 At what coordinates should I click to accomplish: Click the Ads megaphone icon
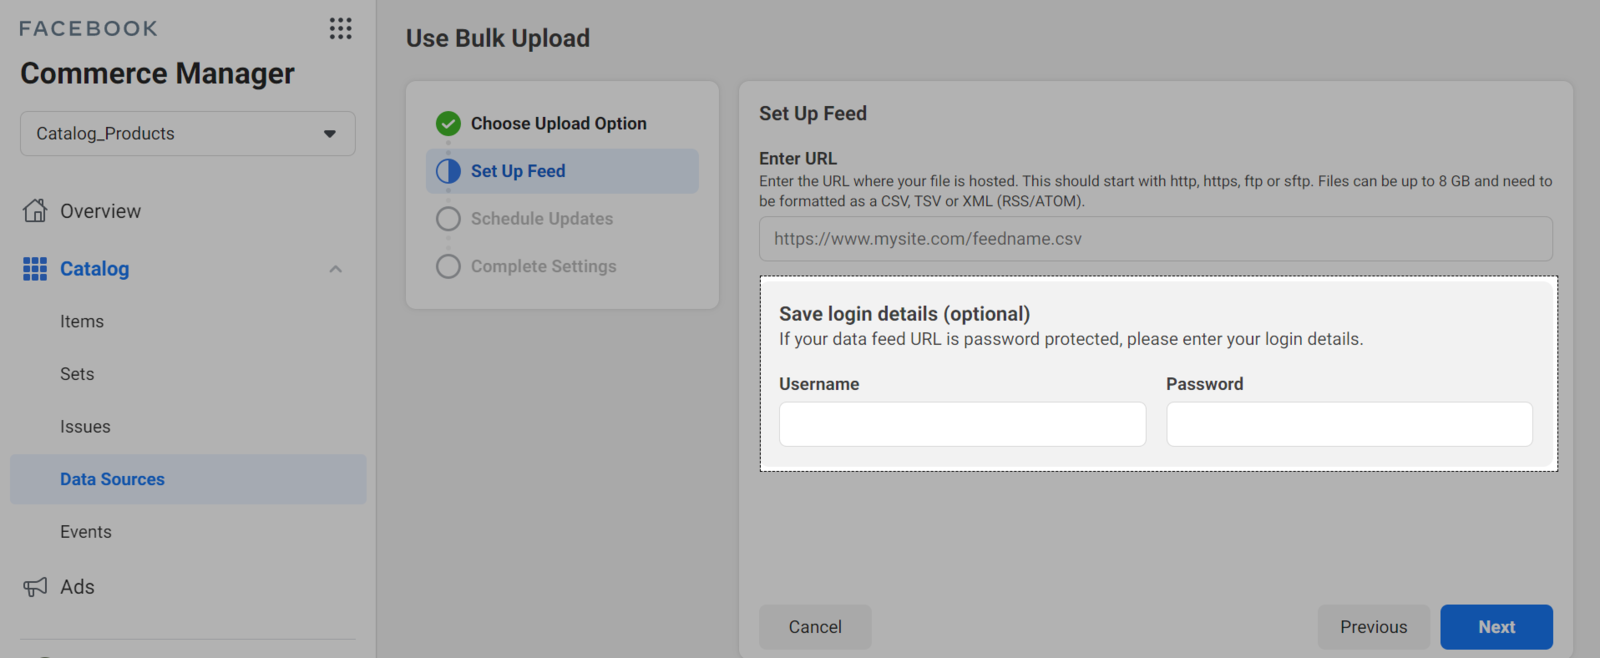point(35,587)
